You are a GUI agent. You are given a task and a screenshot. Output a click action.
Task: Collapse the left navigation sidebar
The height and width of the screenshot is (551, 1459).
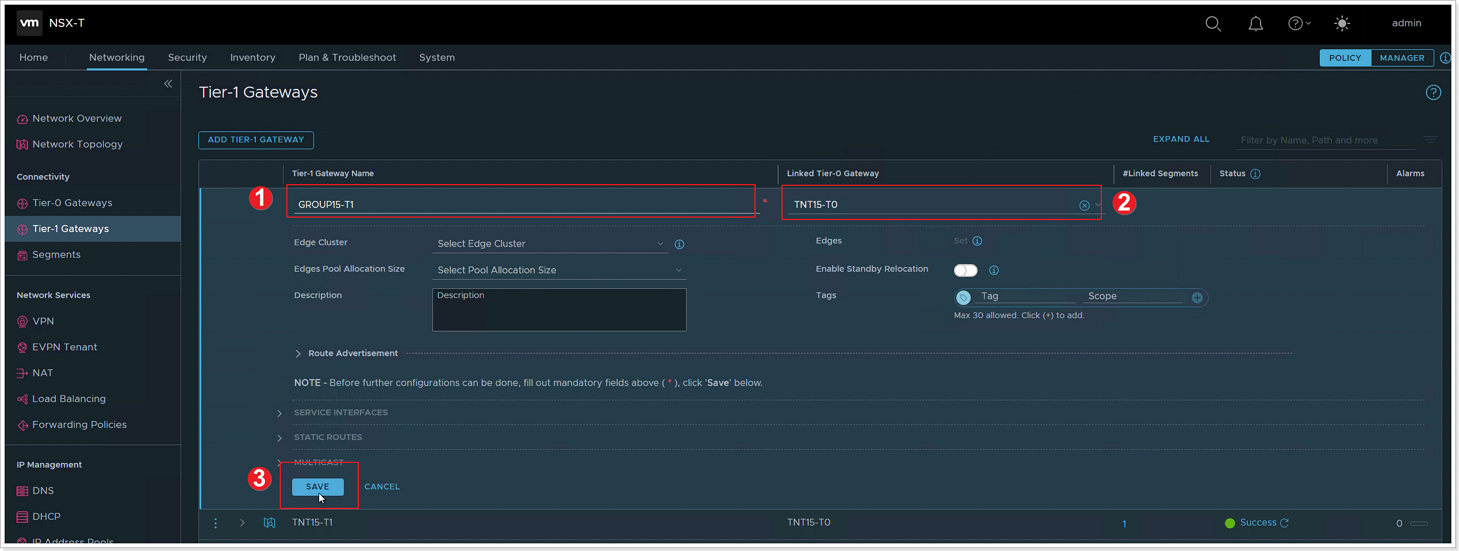pos(168,84)
